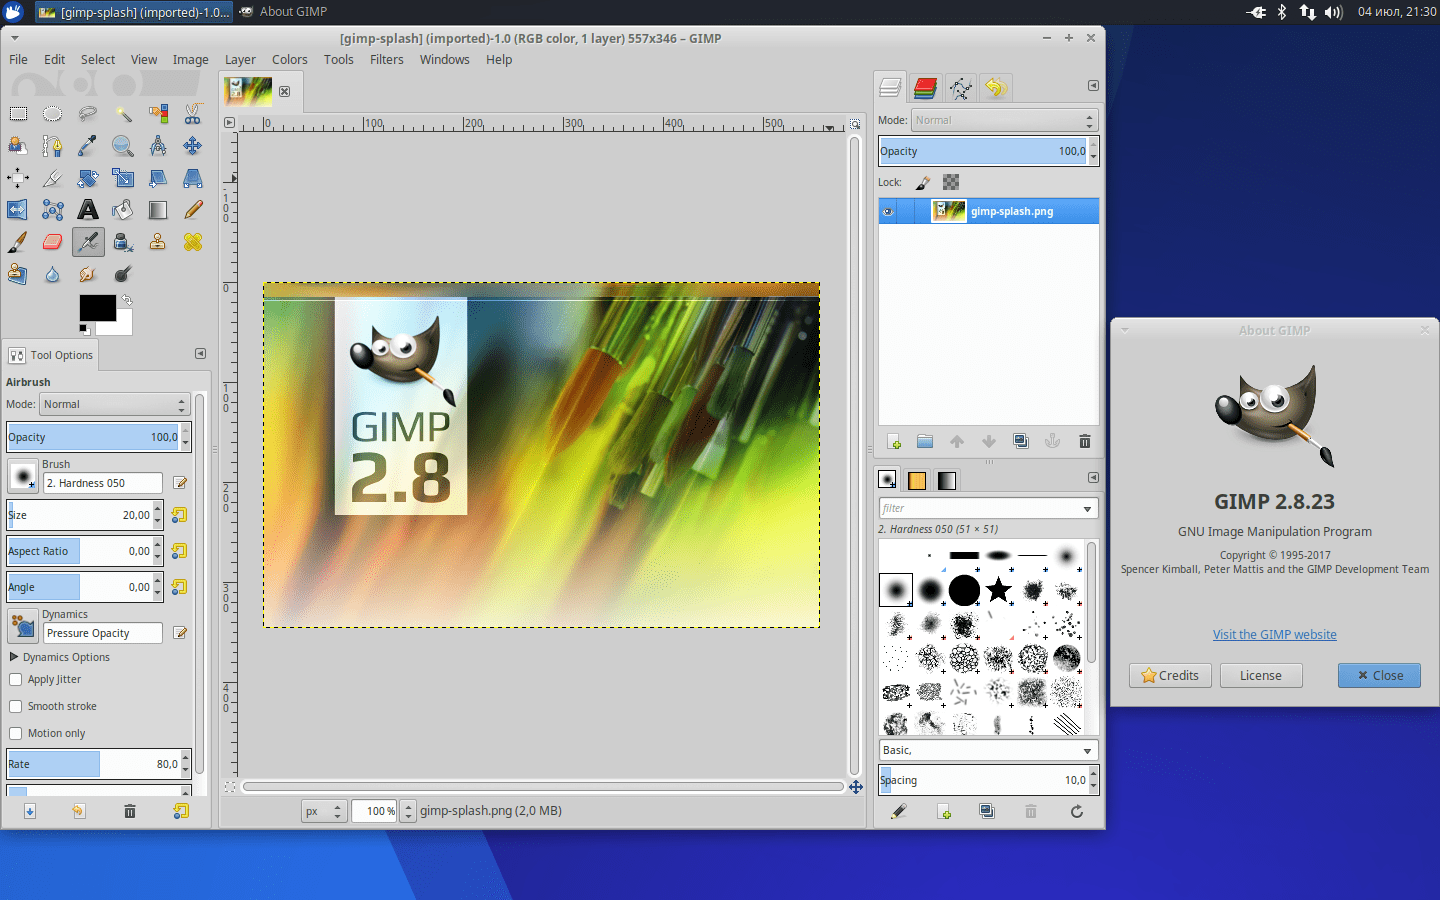Switch to the Undo History tab

(995, 88)
